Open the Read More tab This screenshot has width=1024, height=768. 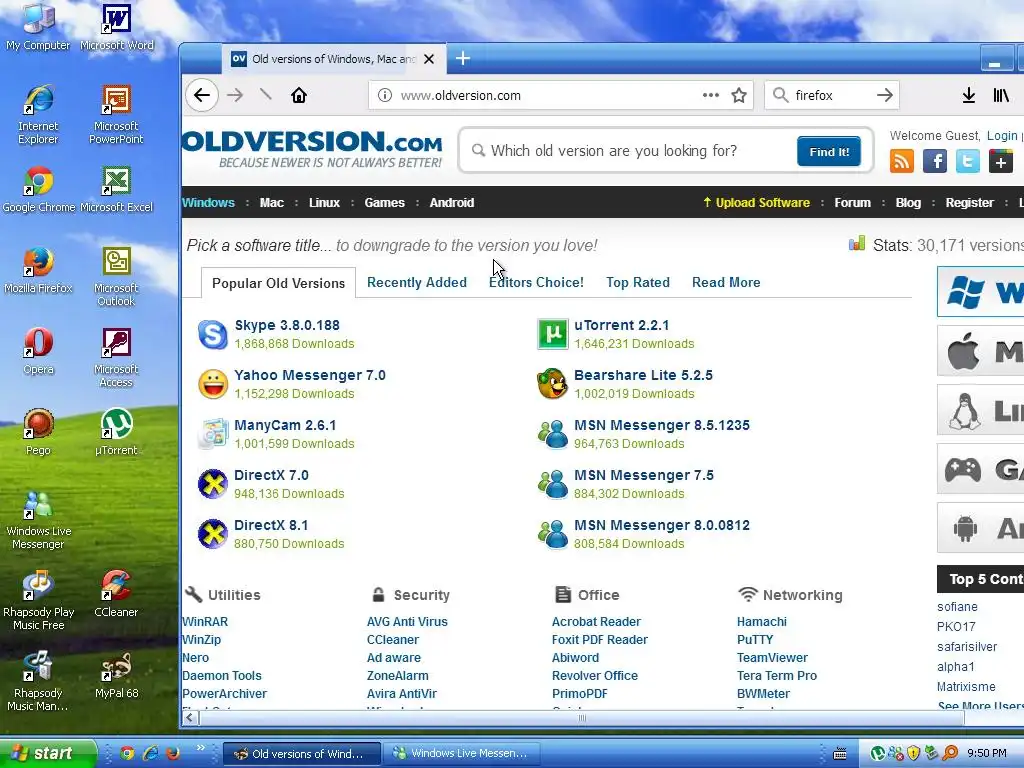tap(726, 282)
